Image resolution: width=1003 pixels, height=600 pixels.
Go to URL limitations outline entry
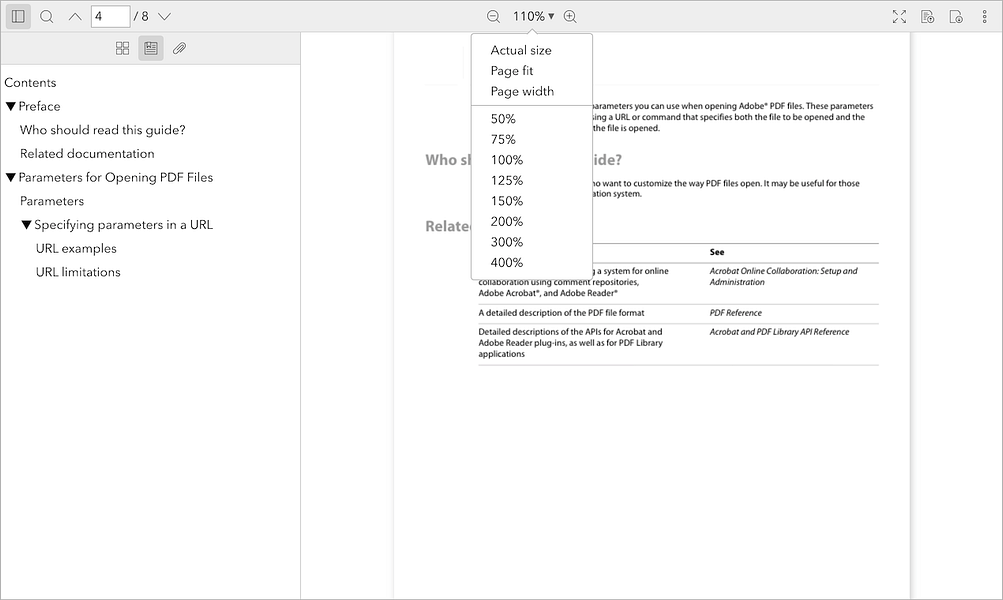78,272
